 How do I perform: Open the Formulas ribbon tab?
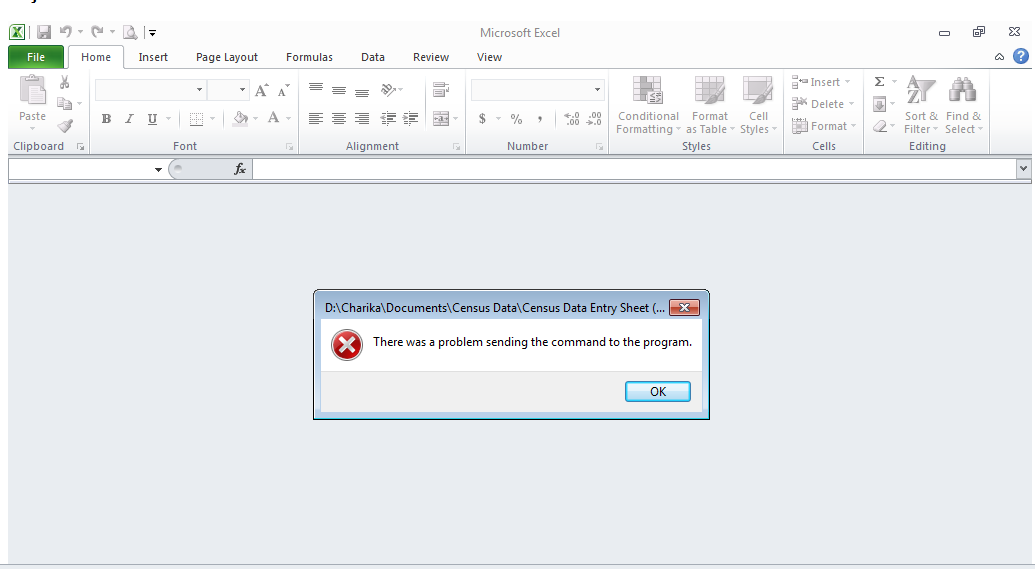309,57
